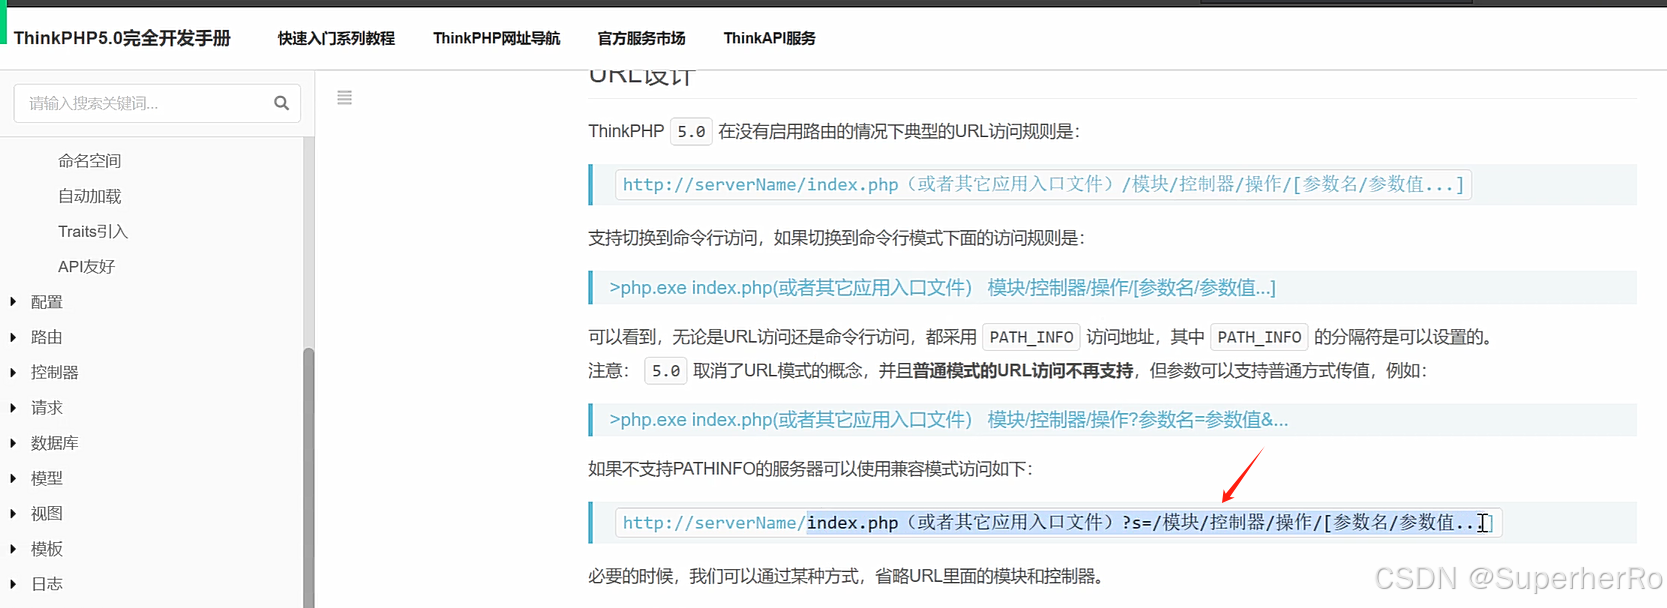The width and height of the screenshot is (1667, 608).
Task: Select the 日志 sidebar entry
Action: pyautogui.click(x=47, y=584)
